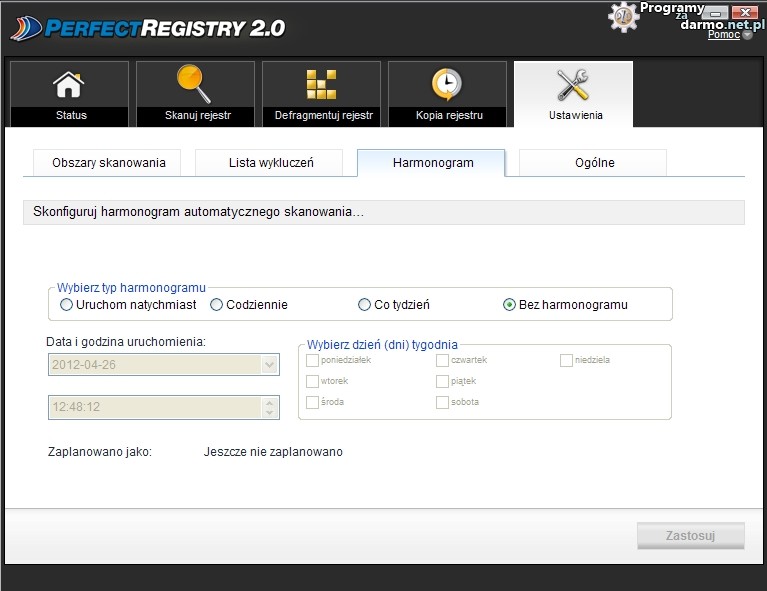Screen dimensions: 767x591
Task: Click the Skanuj rejestr magnifier icon
Action: pos(195,85)
